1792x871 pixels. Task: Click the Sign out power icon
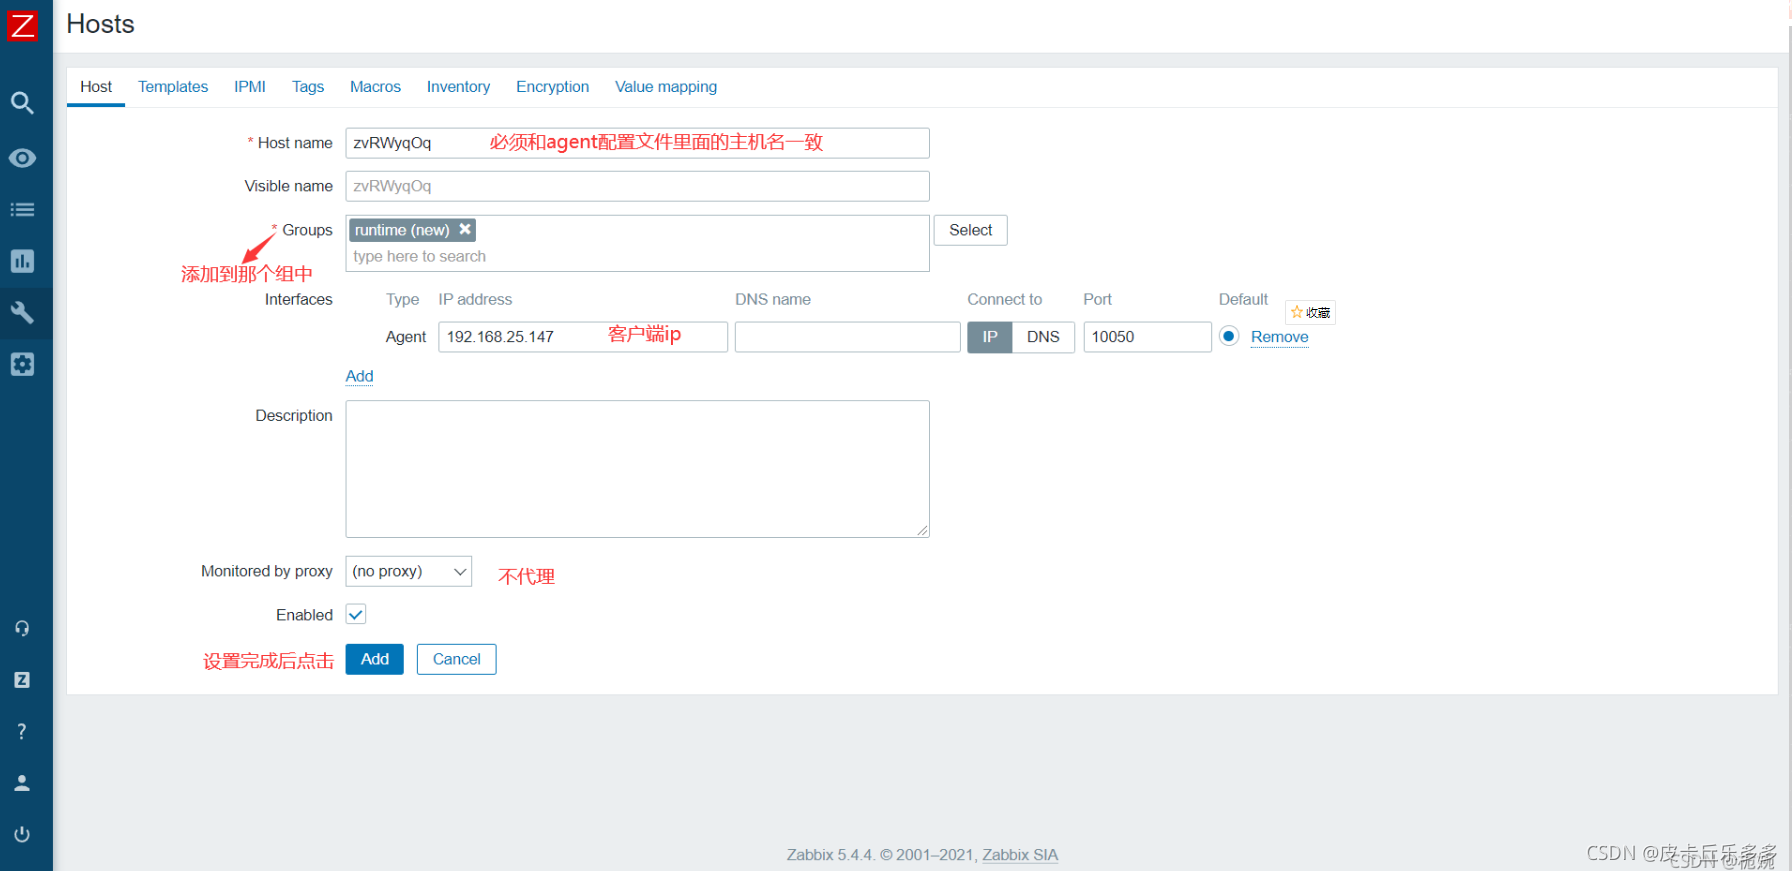pyautogui.click(x=22, y=834)
